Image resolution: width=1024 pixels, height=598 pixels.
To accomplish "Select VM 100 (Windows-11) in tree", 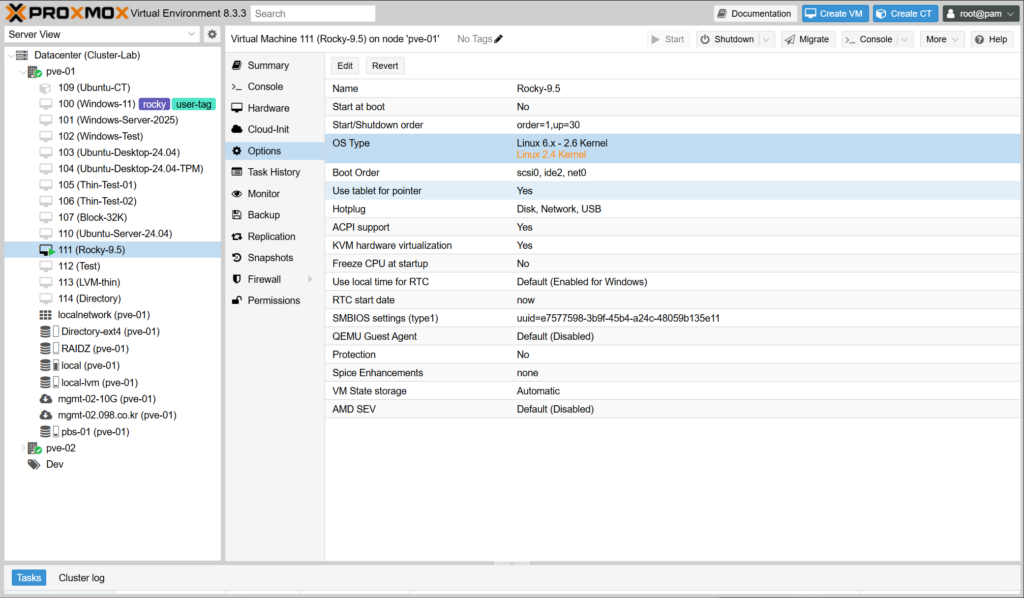I will click(96, 104).
